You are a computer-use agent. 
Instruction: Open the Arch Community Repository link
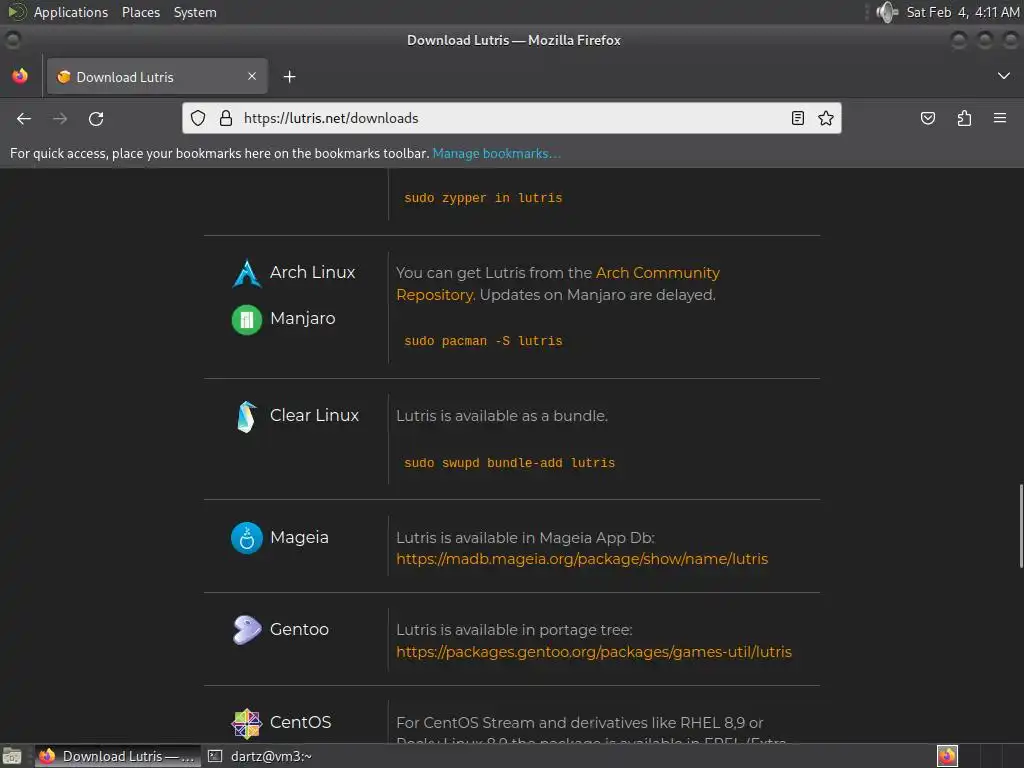coord(657,272)
